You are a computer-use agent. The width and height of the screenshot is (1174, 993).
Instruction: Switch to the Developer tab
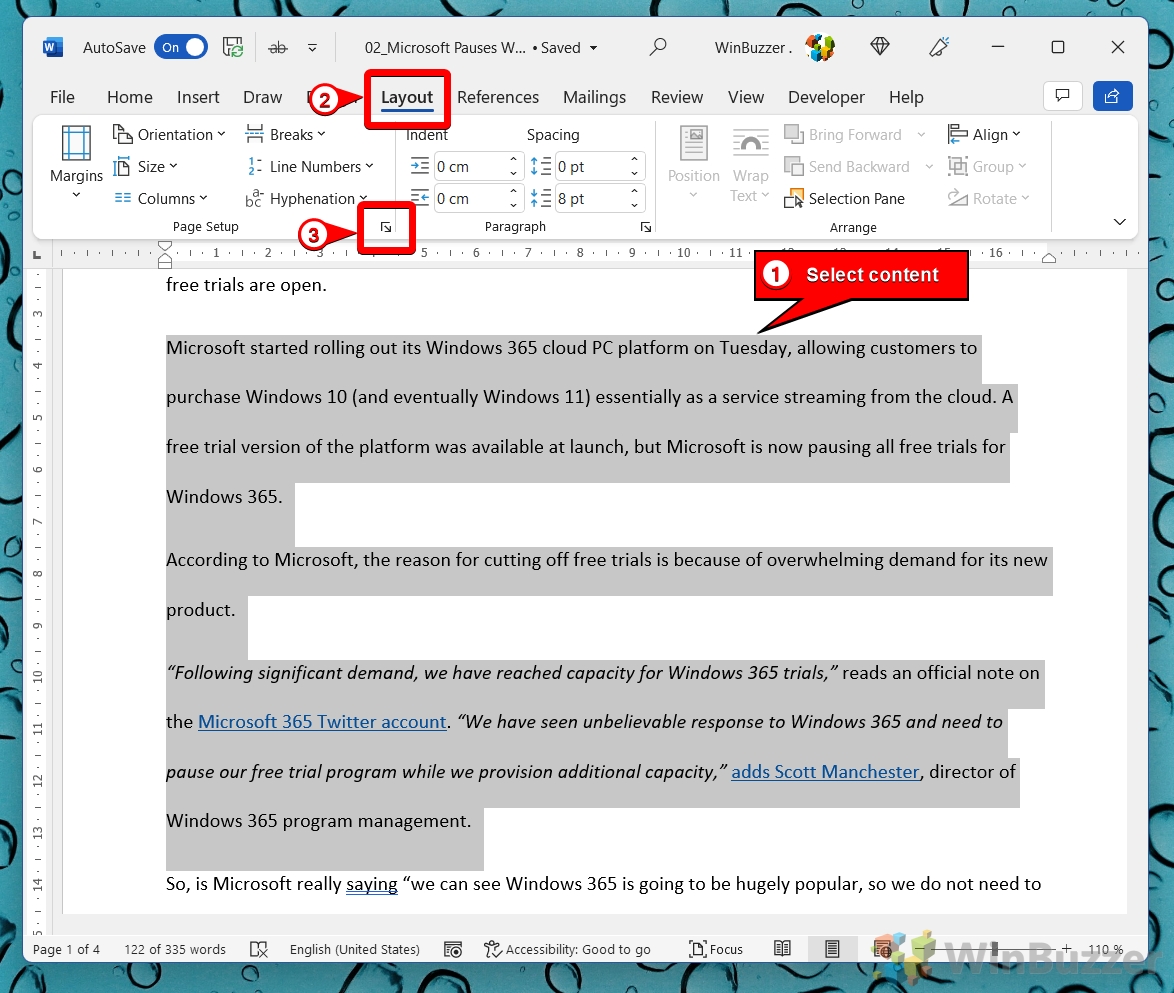(x=826, y=97)
